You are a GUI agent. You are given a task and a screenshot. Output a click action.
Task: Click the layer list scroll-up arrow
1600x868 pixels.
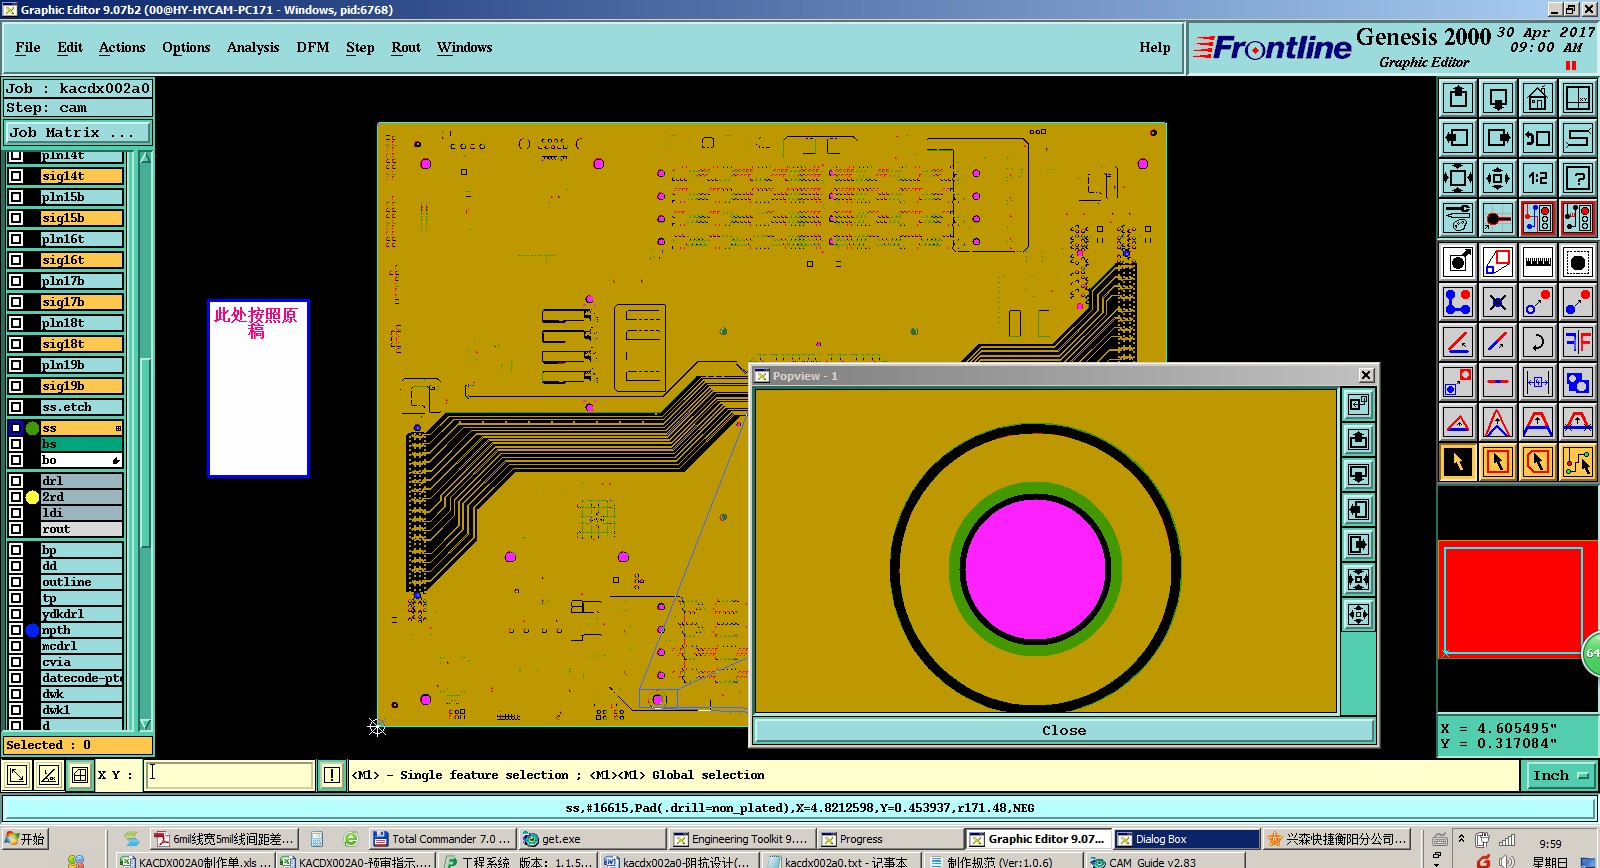145,157
